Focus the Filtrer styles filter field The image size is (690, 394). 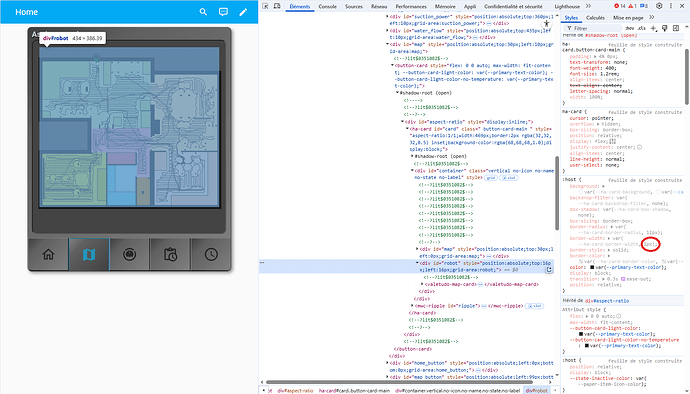click(x=592, y=28)
